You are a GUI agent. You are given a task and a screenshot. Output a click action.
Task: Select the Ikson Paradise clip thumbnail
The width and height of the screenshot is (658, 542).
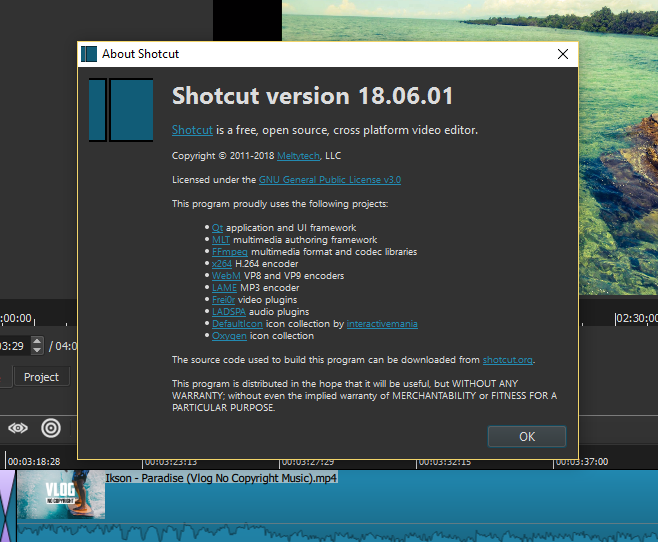point(61,494)
